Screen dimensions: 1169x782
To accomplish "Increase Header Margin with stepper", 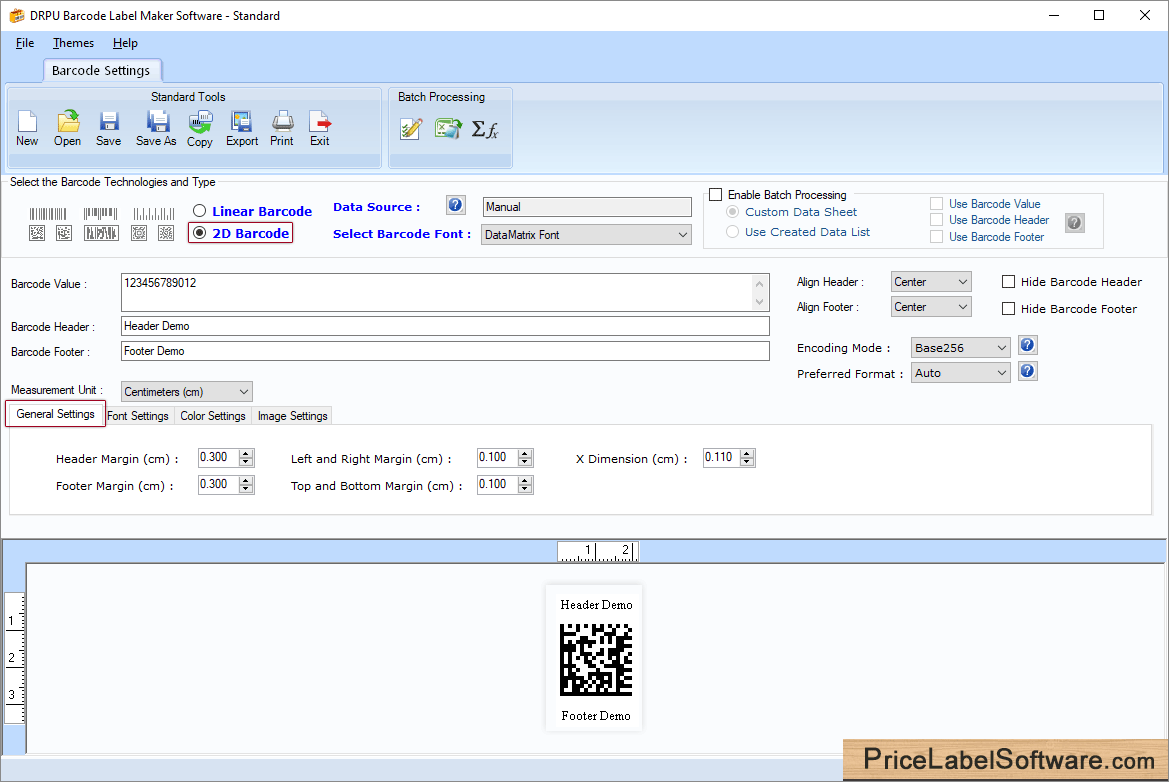I will (x=246, y=453).
